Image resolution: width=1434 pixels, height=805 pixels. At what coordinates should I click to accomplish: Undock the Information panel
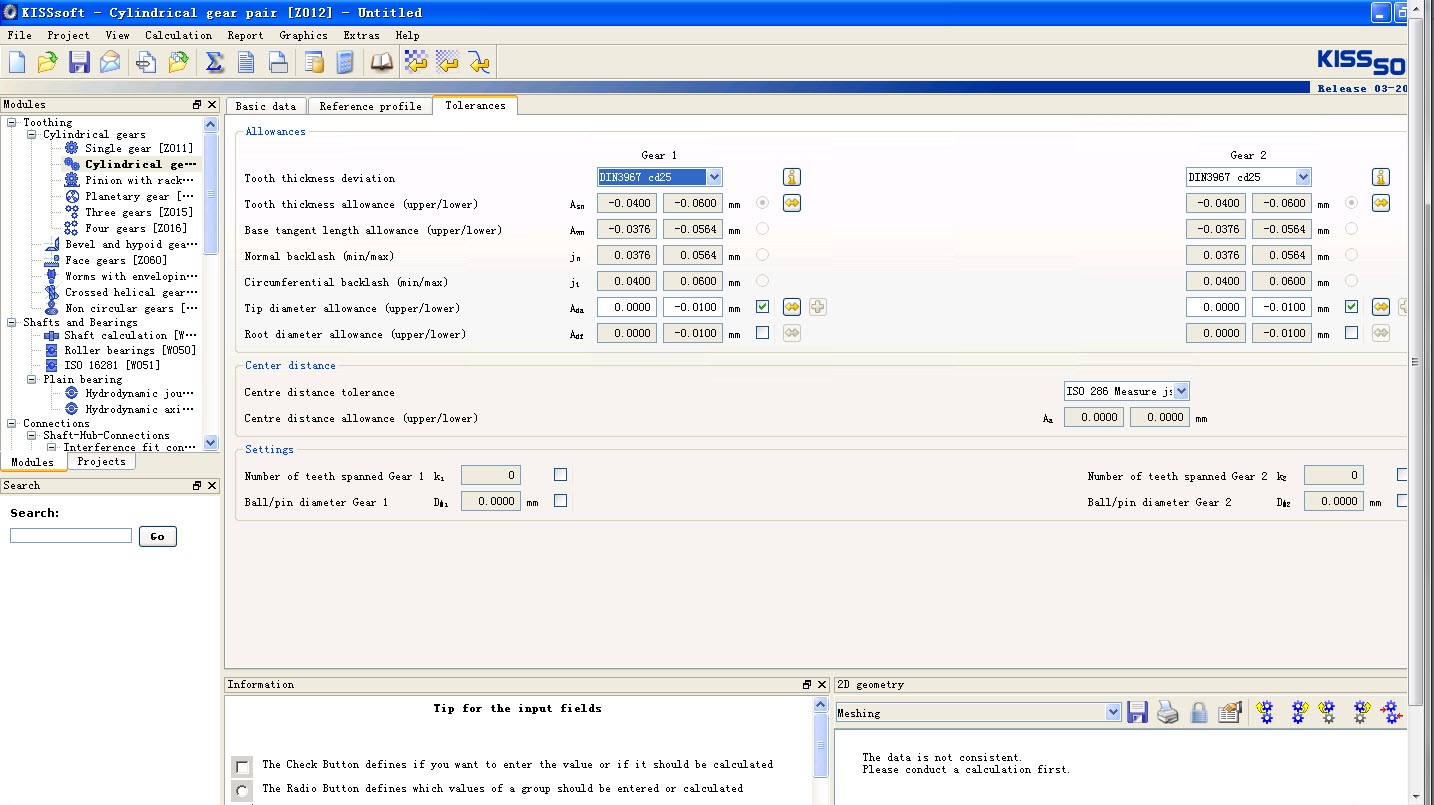click(807, 684)
